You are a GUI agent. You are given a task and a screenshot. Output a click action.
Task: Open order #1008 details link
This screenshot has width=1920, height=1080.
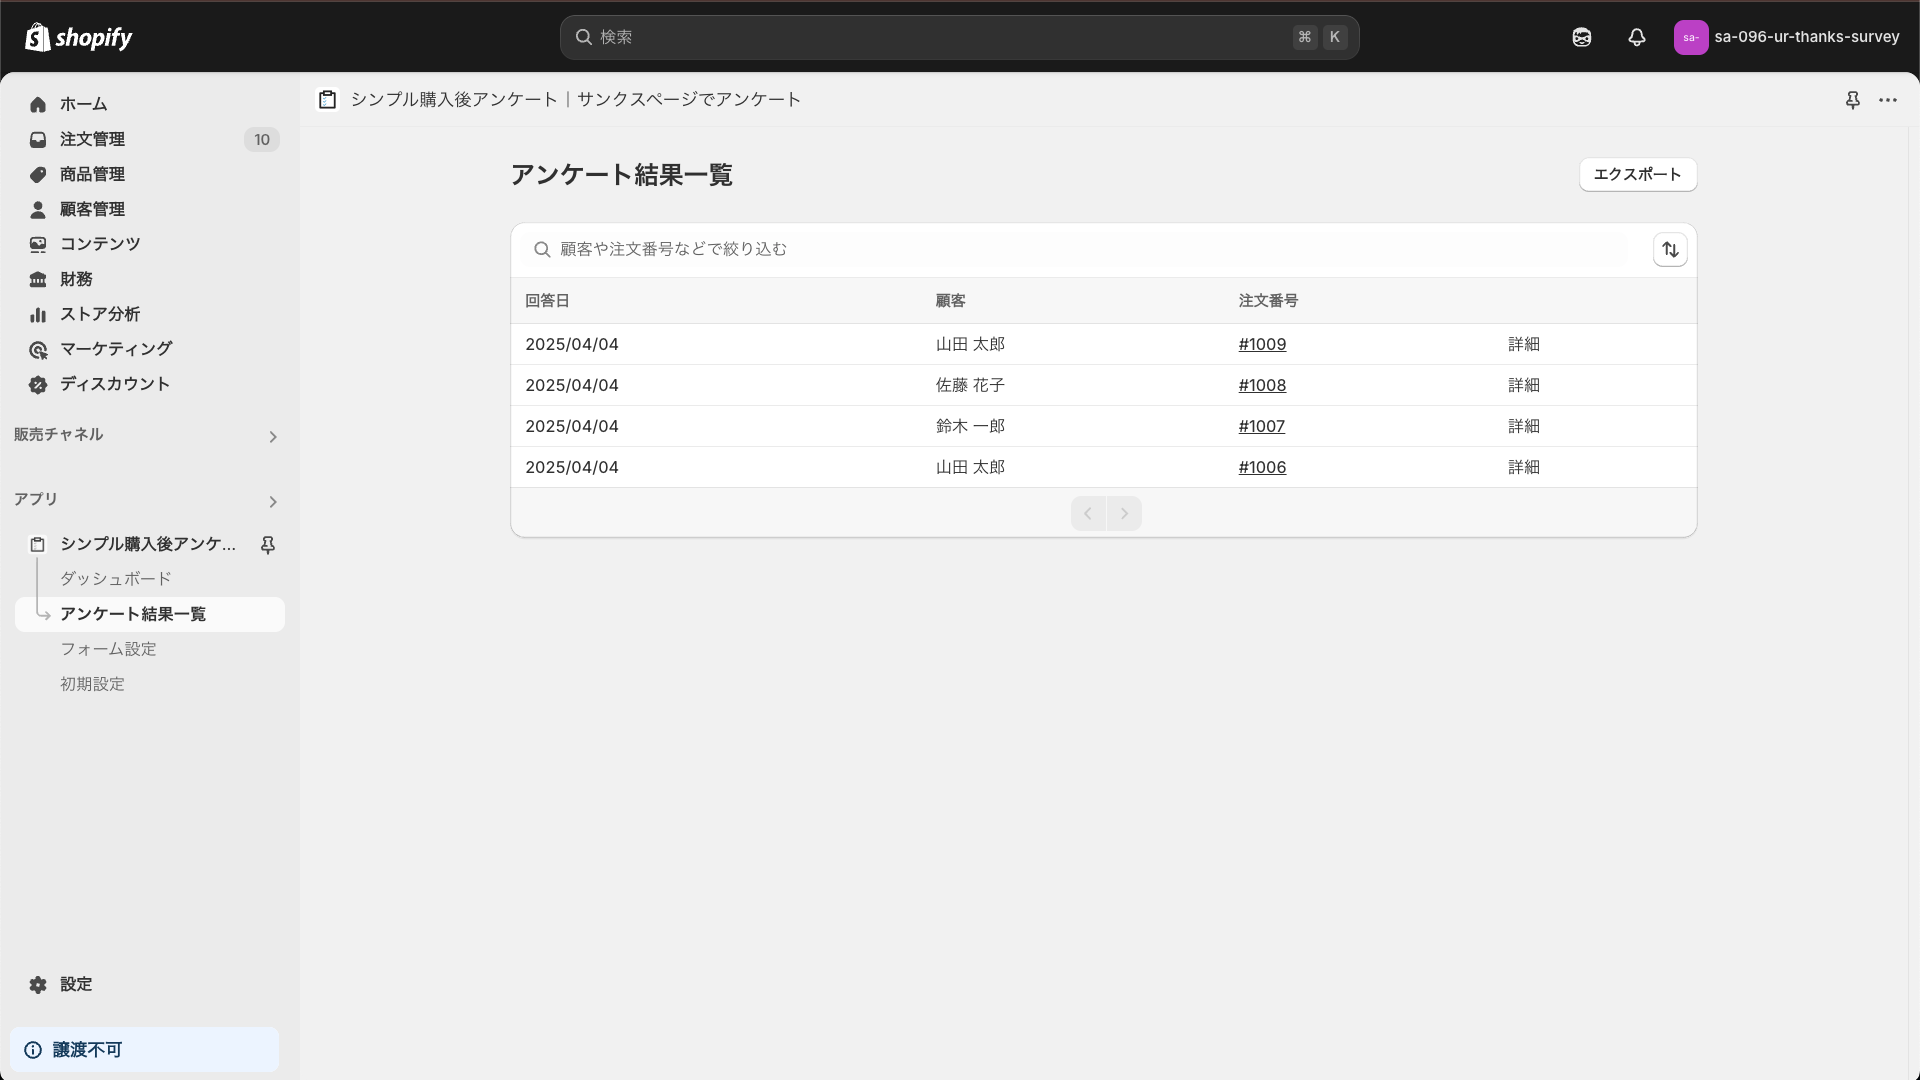pos(1261,385)
